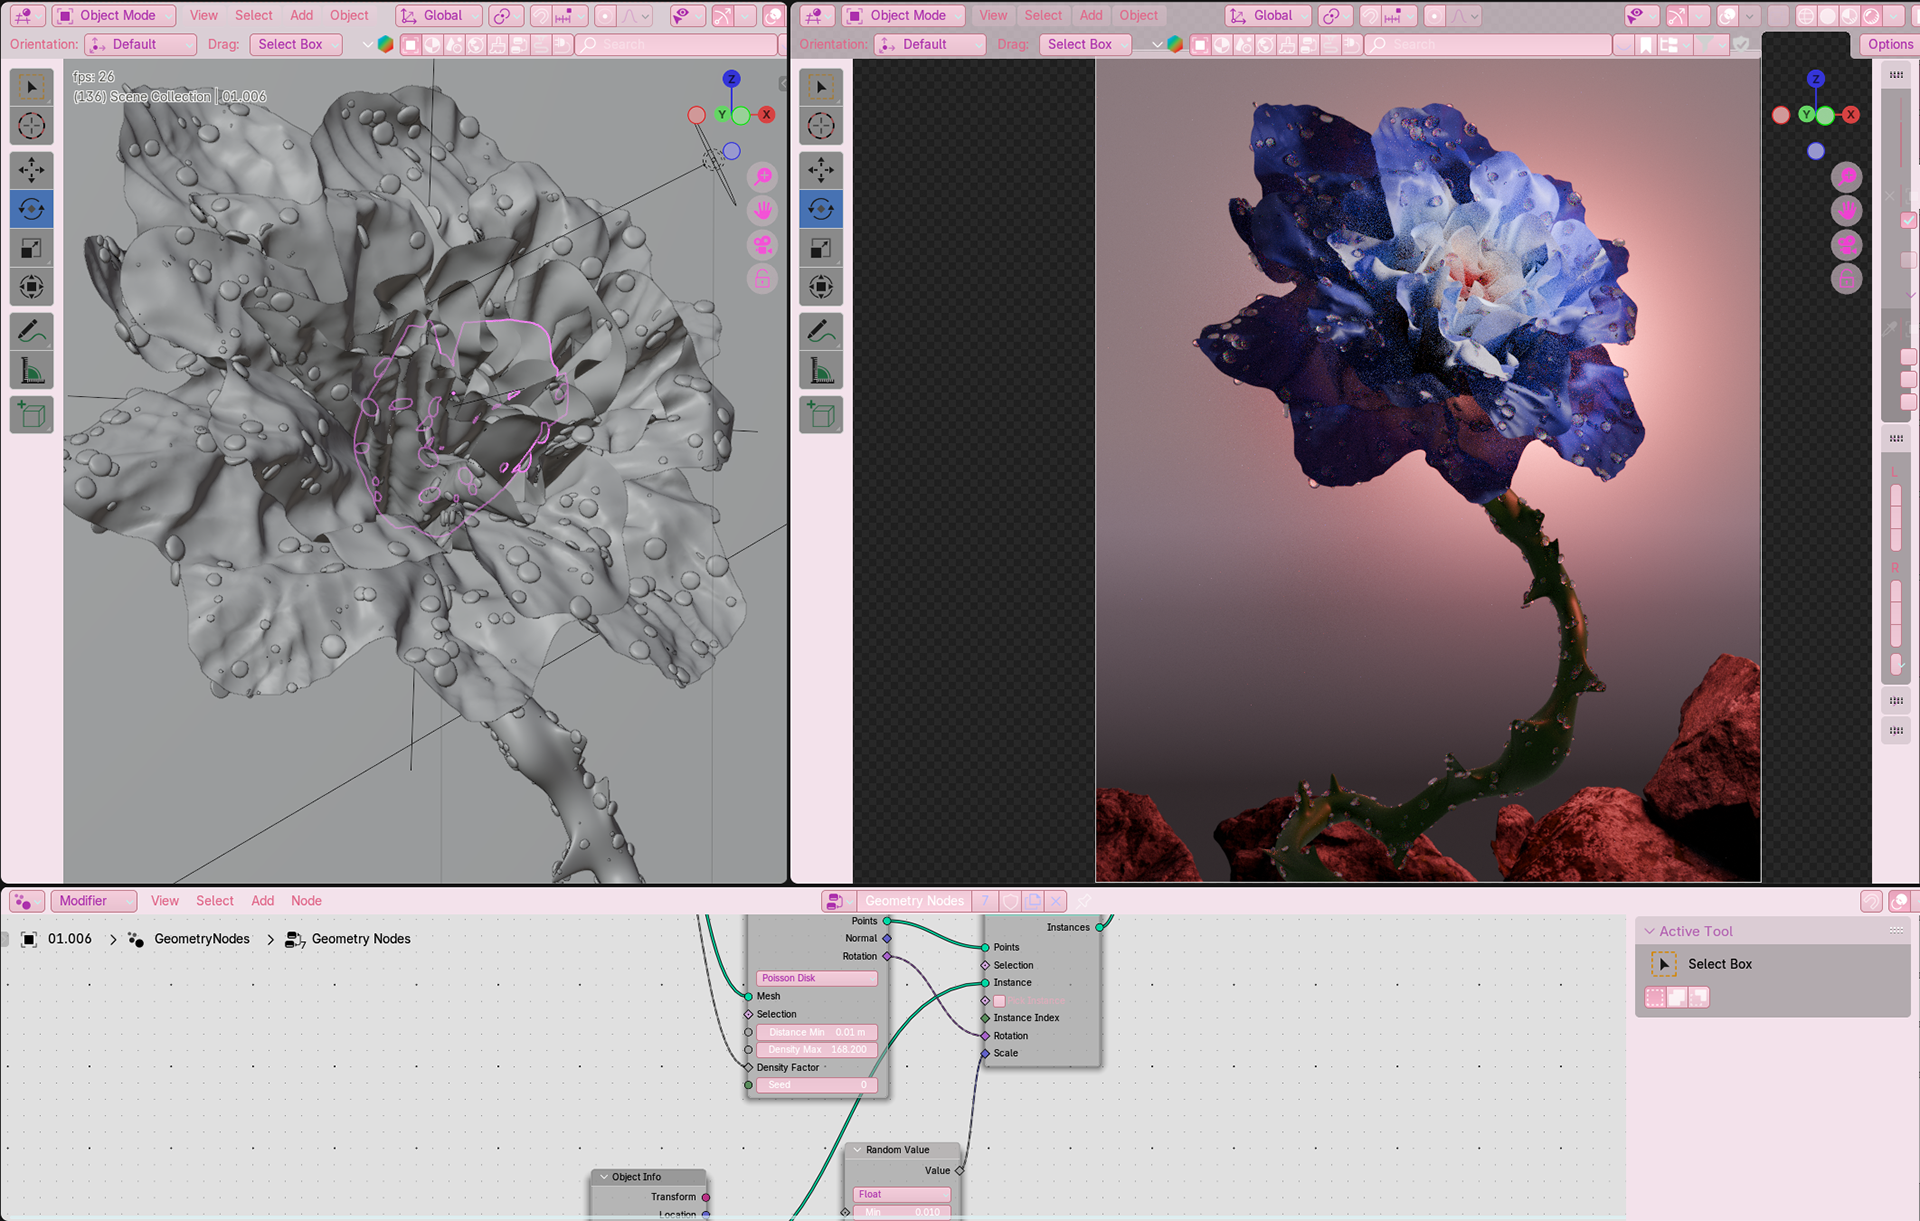Activate the Rotate tool in left viewport

[31, 209]
